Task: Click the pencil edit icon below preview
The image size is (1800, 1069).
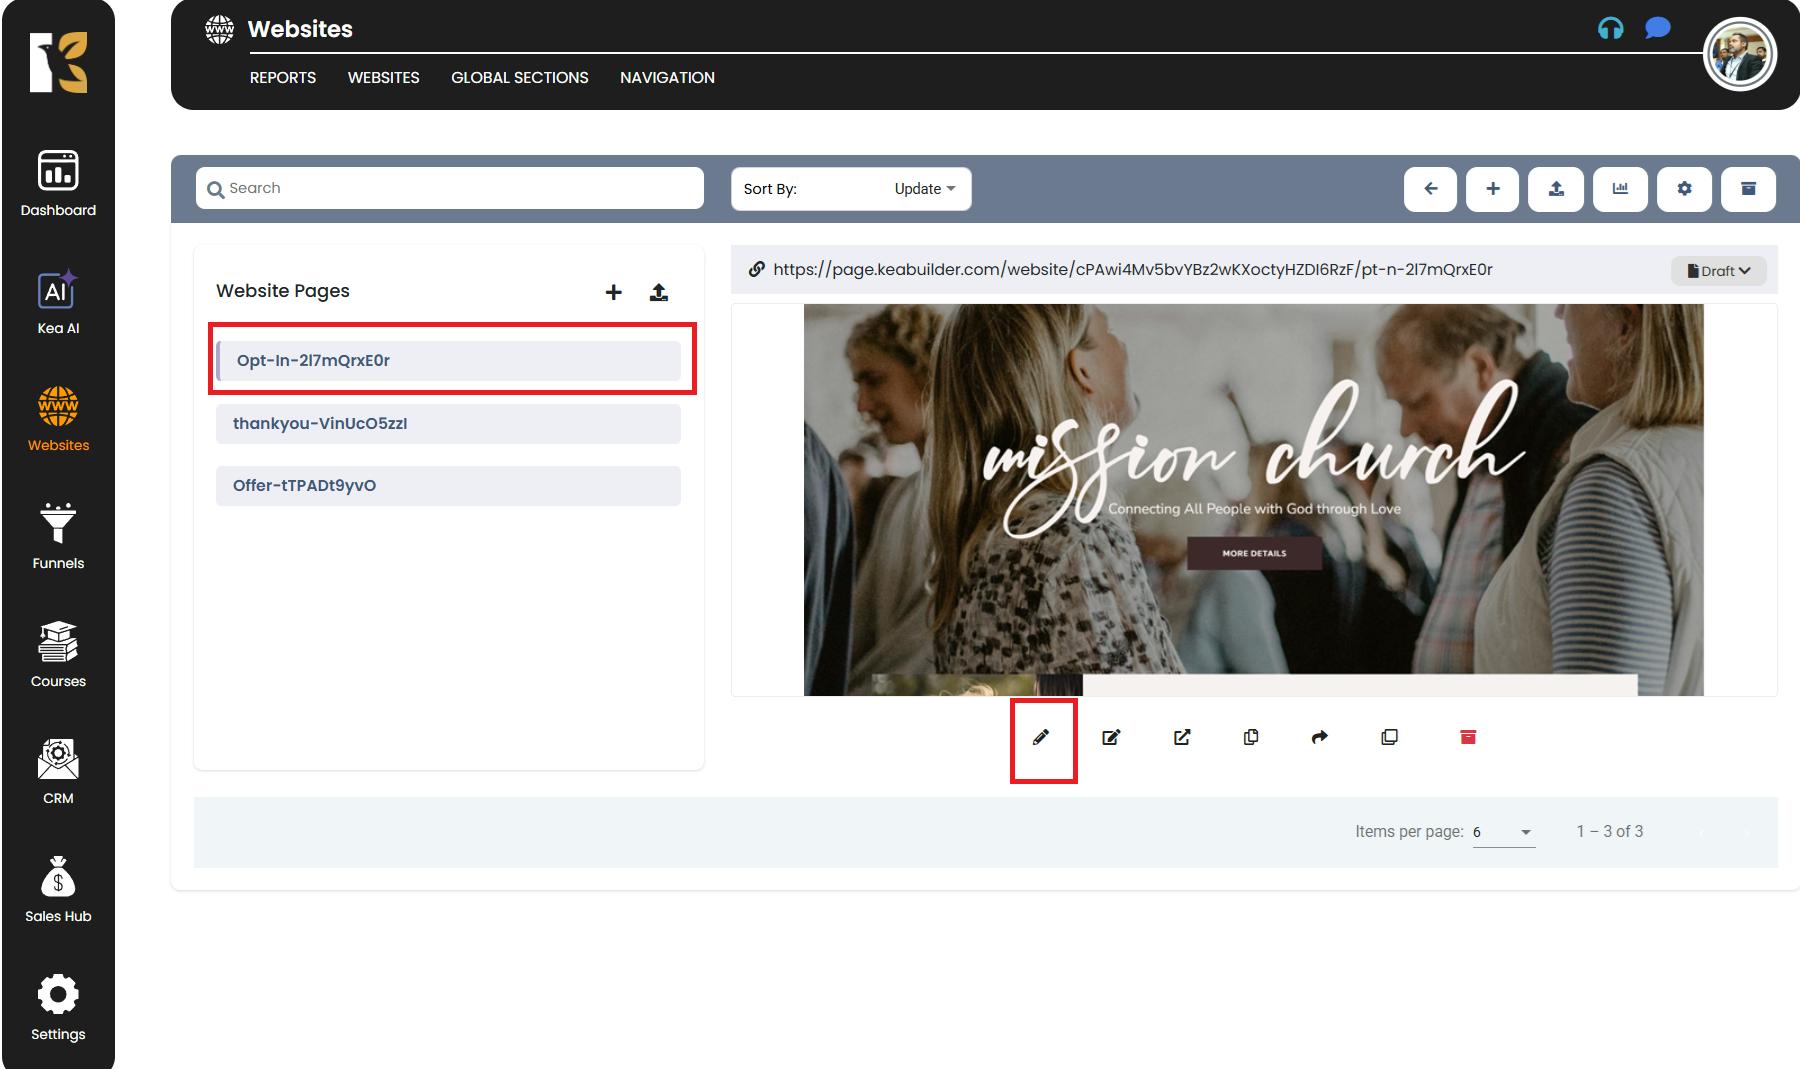Action: tap(1041, 738)
